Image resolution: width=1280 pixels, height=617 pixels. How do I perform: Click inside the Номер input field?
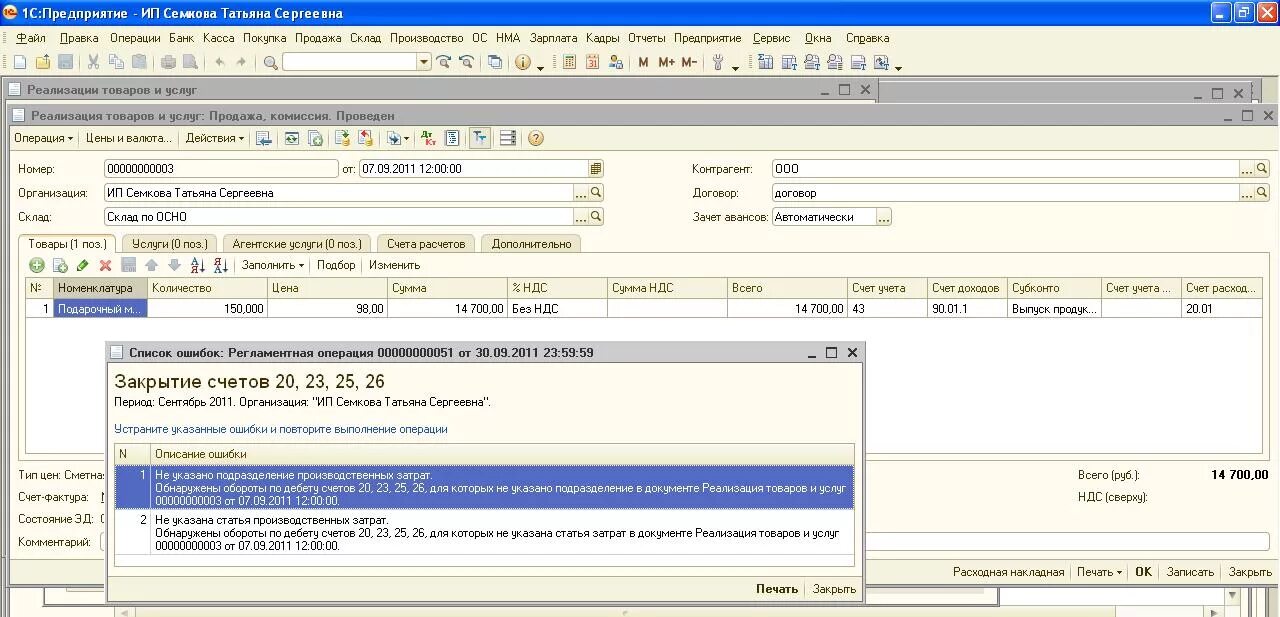(x=221, y=169)
